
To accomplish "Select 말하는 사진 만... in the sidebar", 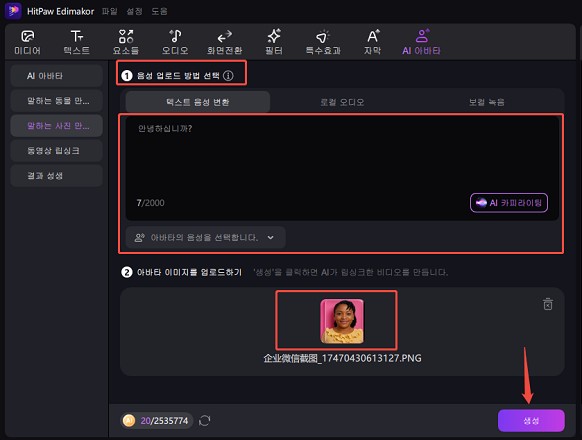I will point(56,126).
